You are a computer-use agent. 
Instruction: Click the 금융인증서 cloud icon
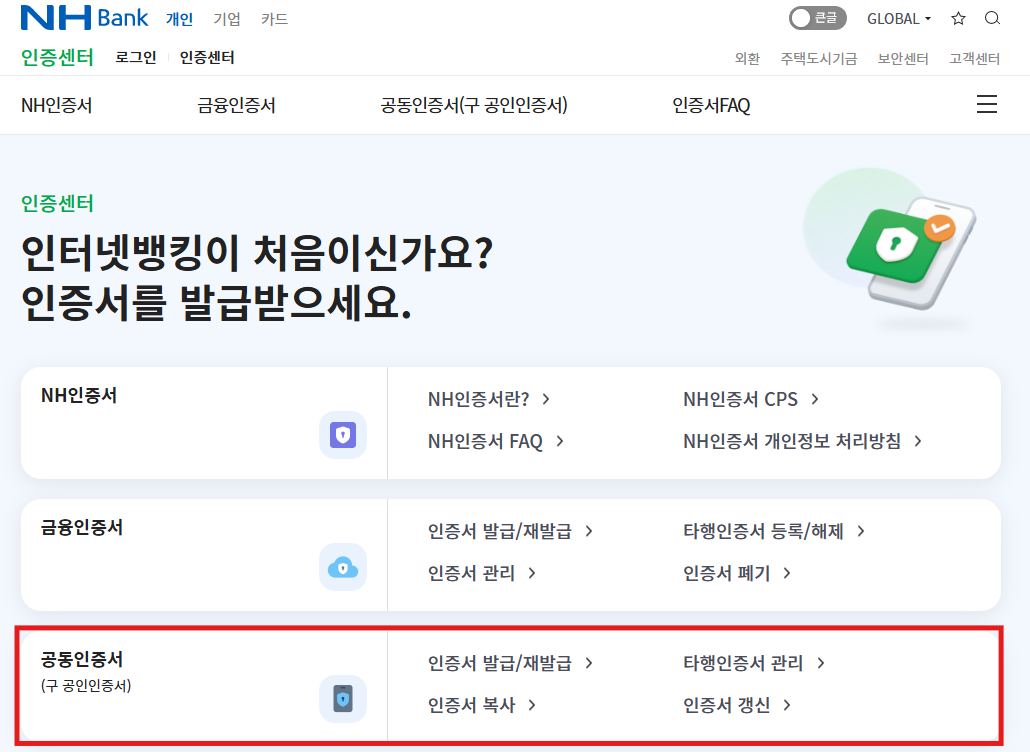(343, 567)
